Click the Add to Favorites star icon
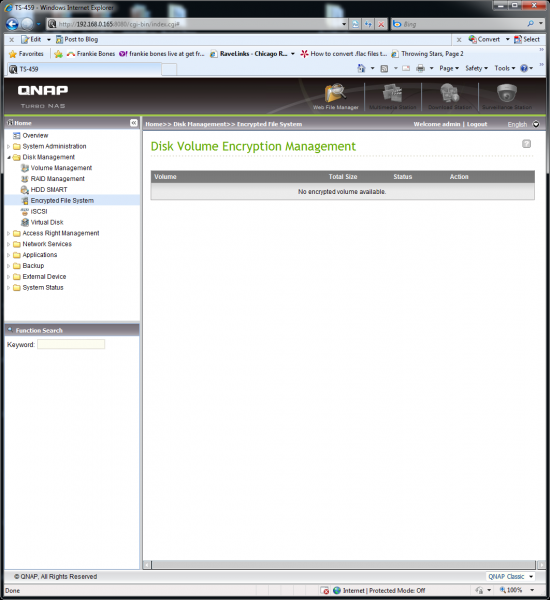 pyautogui.click(x=58, y=54)
